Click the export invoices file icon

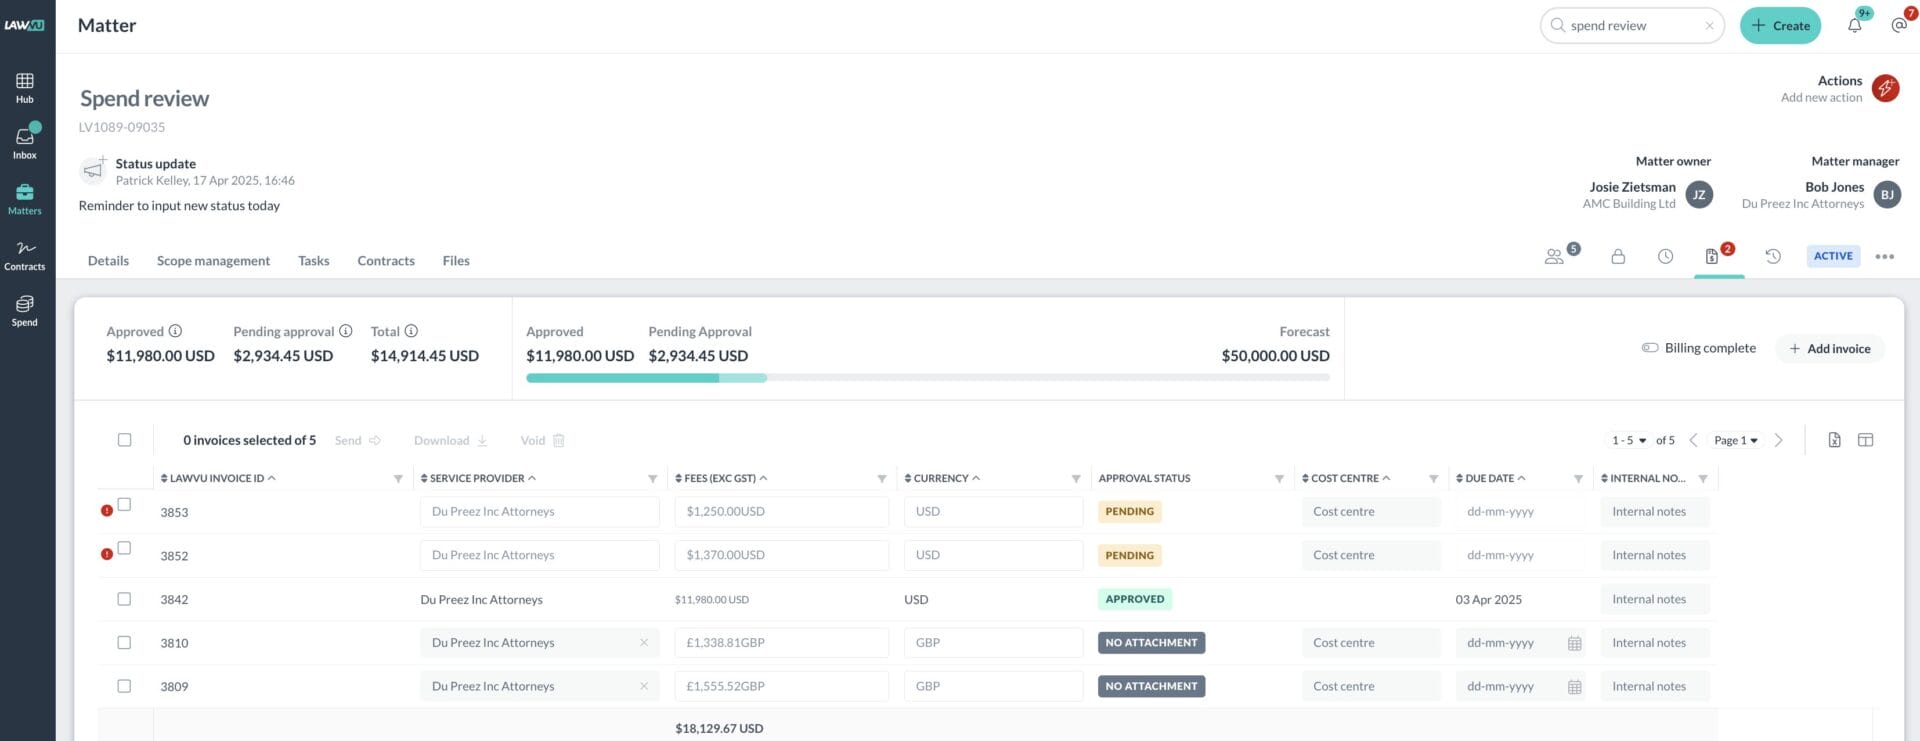(1834, 440)
